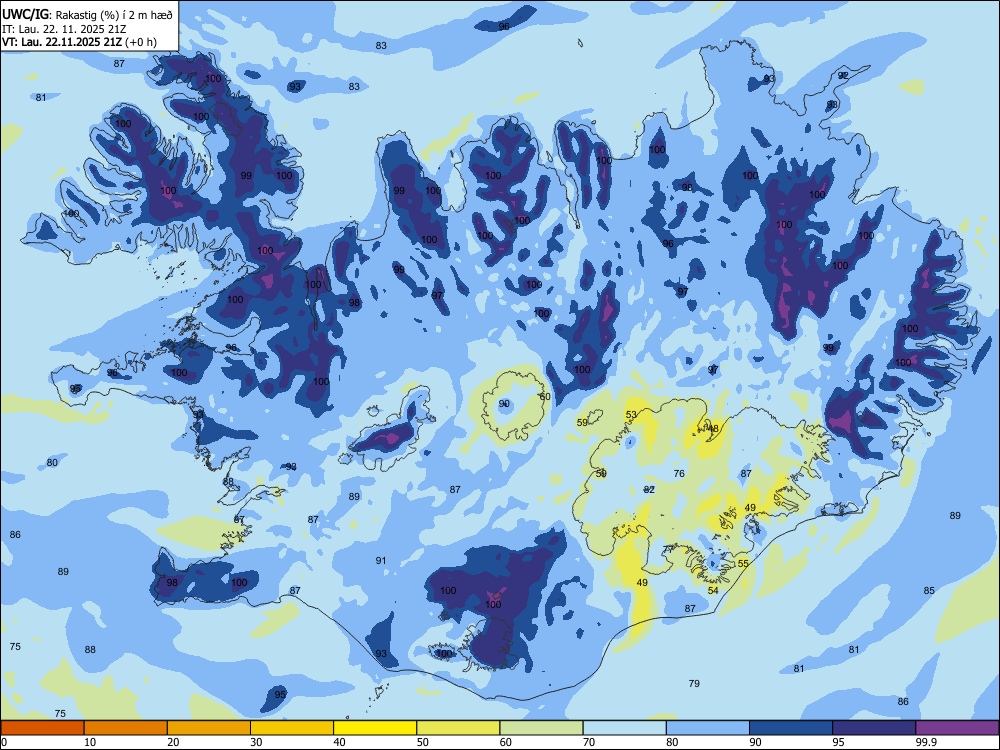Click the '85' value over the sea
This screenshot has height=750, width=1000.
(x=929, y=591)
